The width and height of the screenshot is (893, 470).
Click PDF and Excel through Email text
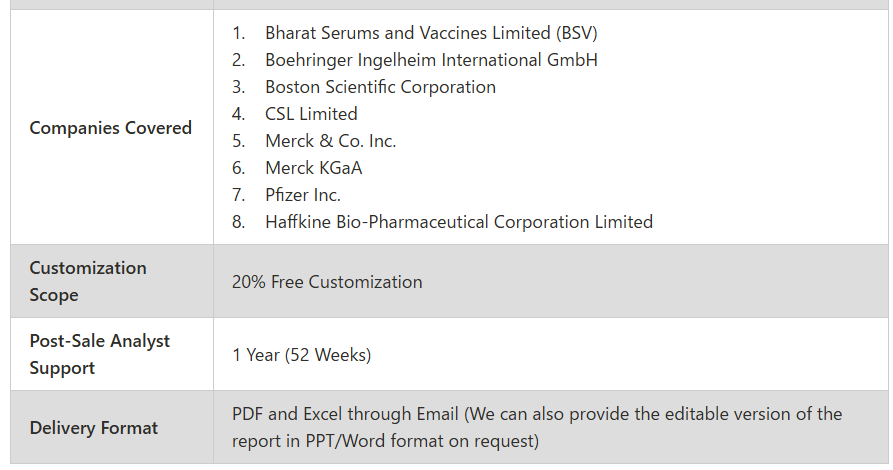coord(345,414)
